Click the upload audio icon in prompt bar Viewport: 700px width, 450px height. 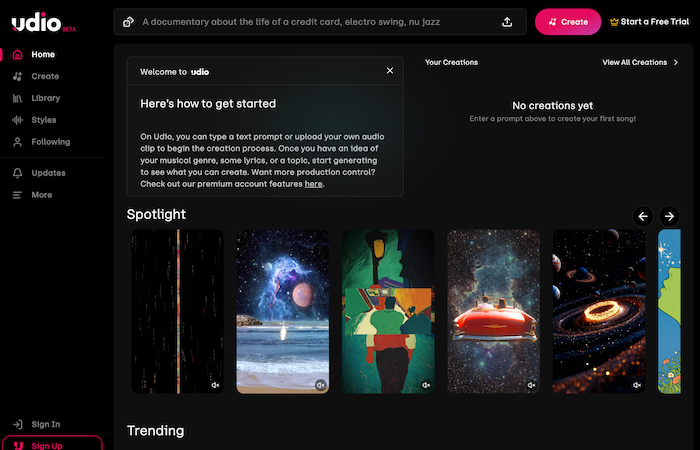(x=507, y=22)
